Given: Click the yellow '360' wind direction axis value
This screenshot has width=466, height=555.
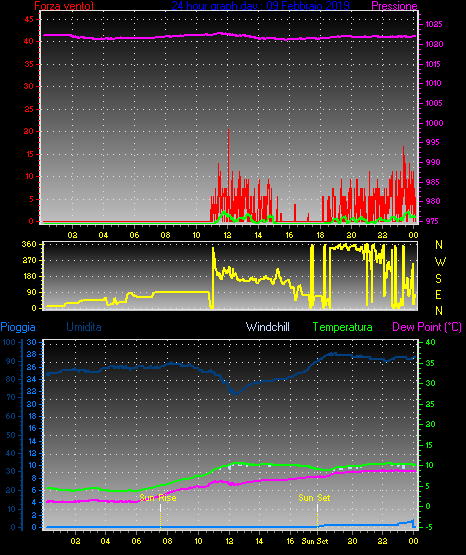Looking at the screenshot, I should [29, 244].
